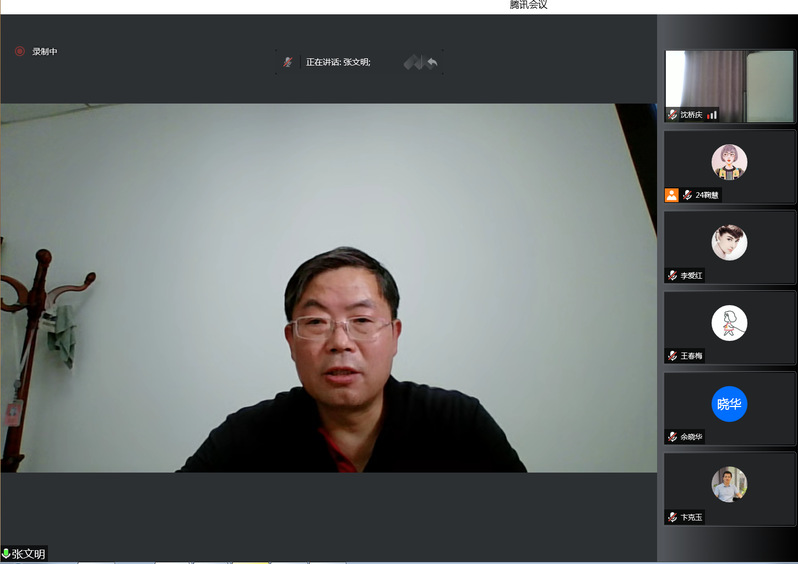
Task: Click muted mic icon beside 沈桥庆 name
Action: coord(673,115)
